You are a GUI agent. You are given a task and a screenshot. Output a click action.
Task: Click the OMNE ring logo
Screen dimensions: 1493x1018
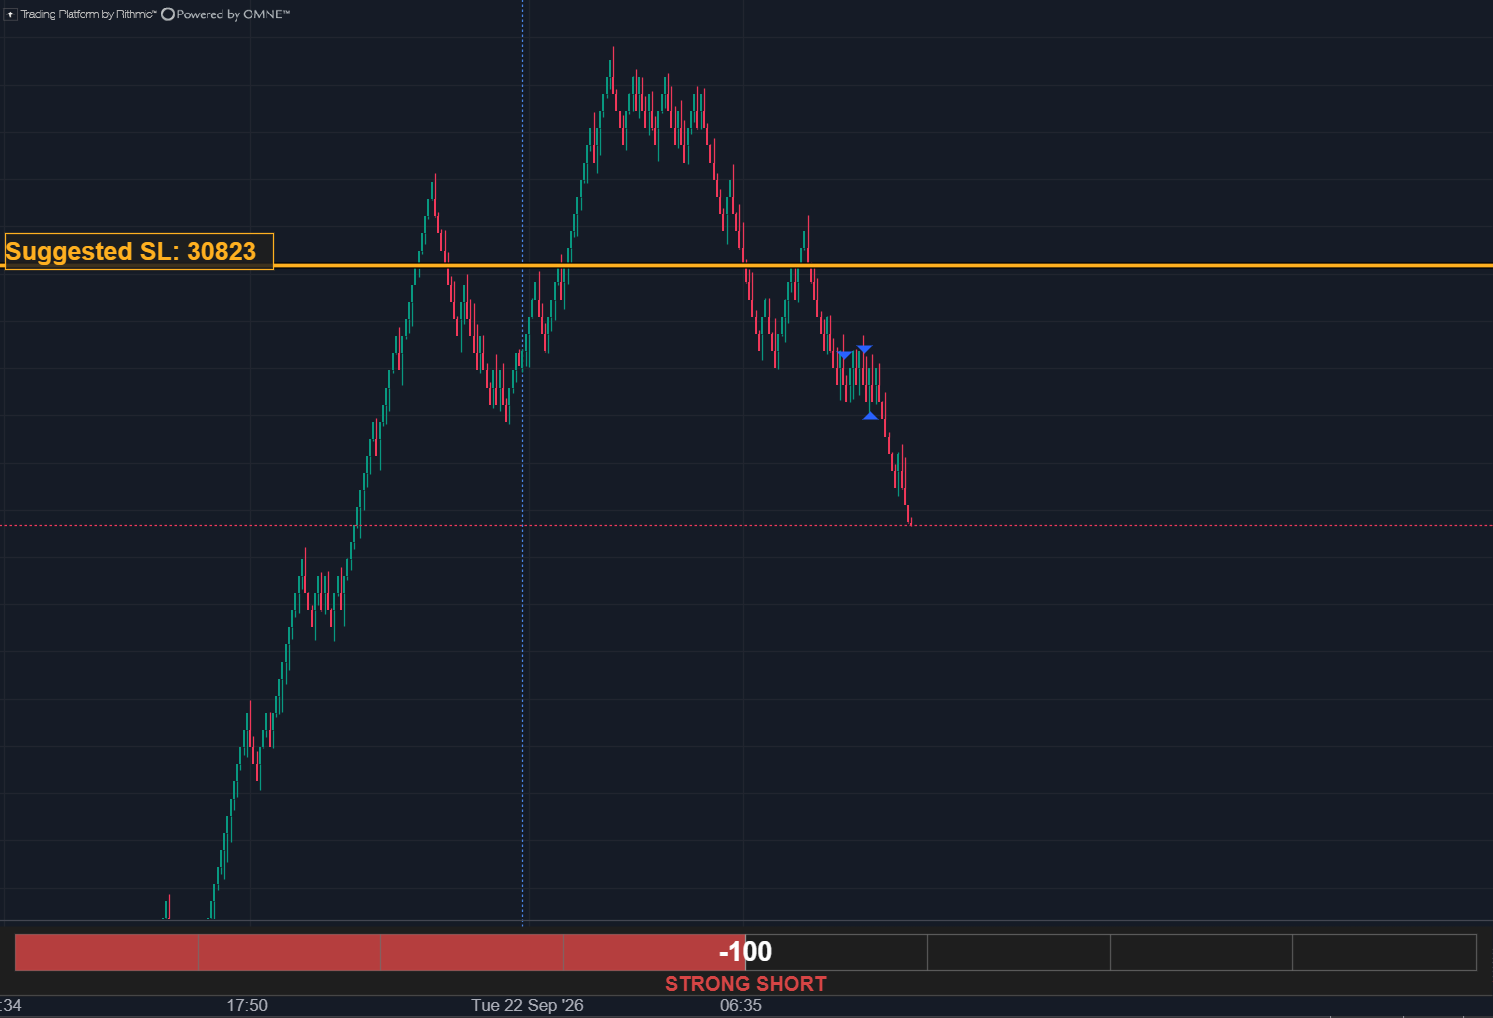(x=168, y=14)
